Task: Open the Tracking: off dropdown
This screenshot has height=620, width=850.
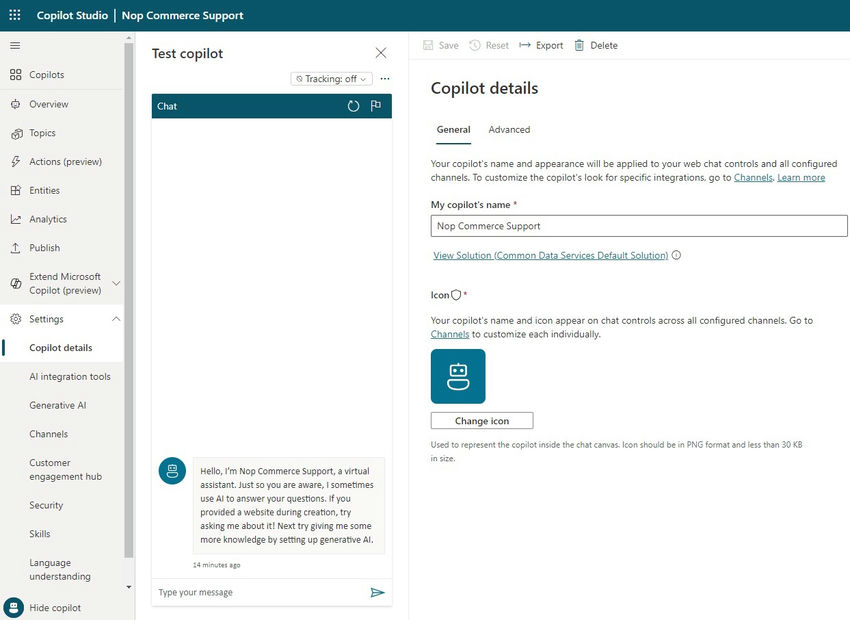Action: coord(332,79)
